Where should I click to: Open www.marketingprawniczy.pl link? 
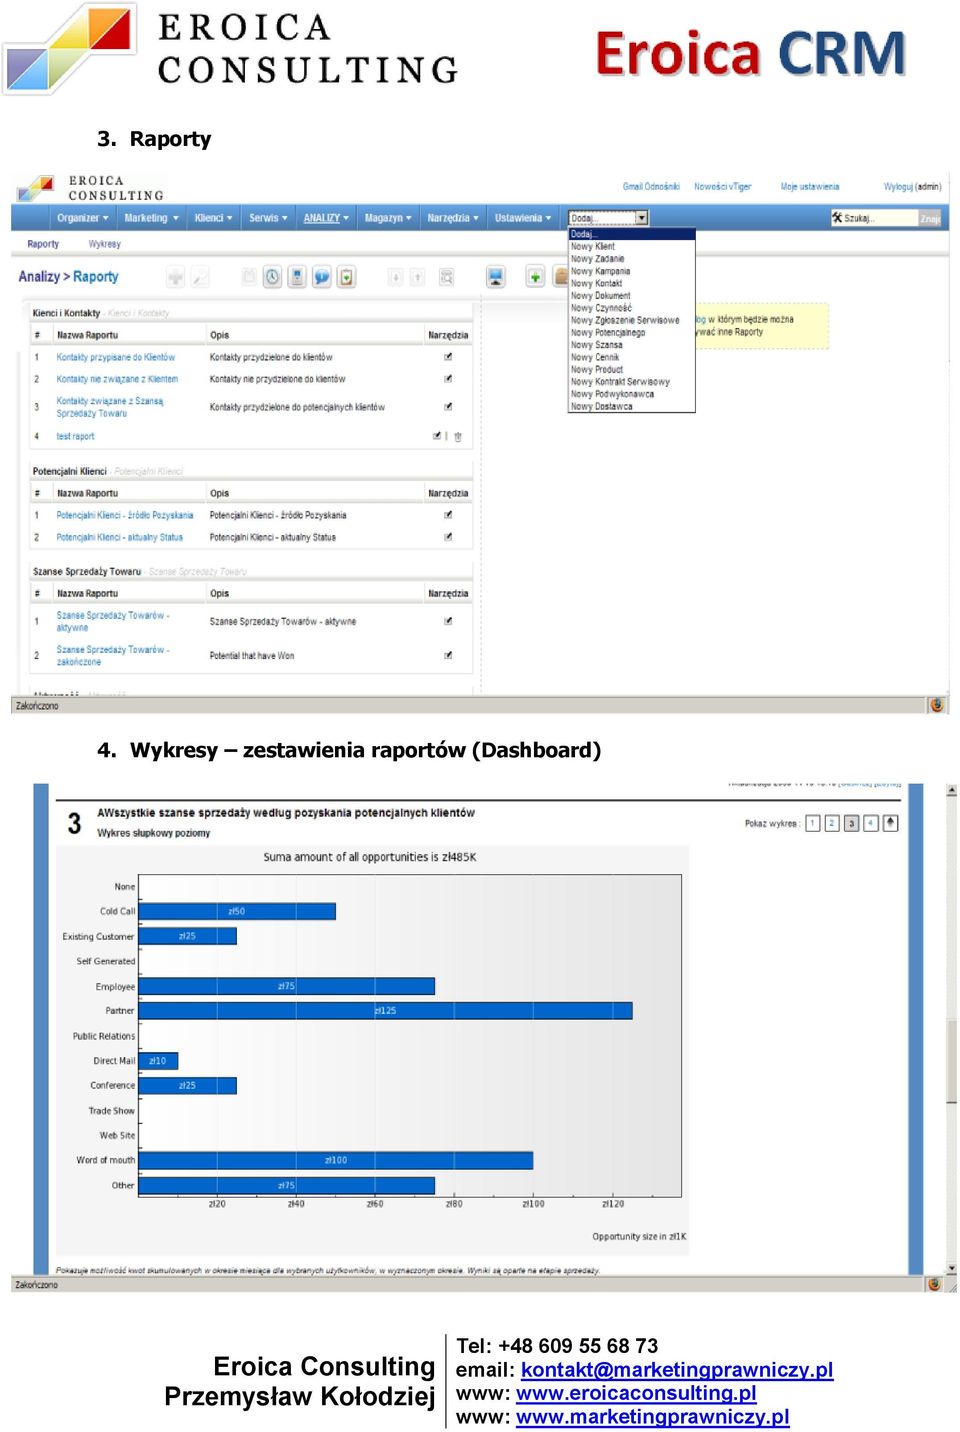point(653,1417)
